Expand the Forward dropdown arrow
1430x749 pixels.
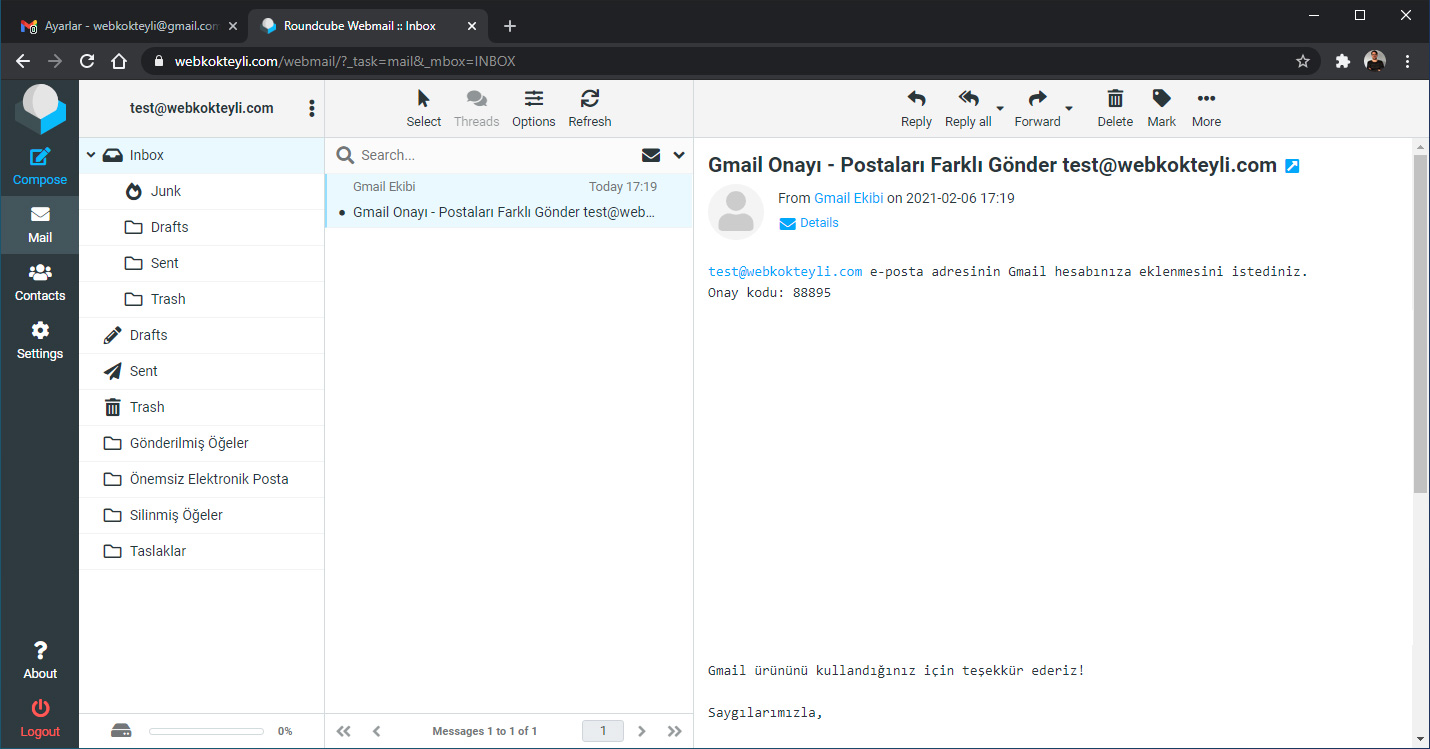tap(1069, 108)
